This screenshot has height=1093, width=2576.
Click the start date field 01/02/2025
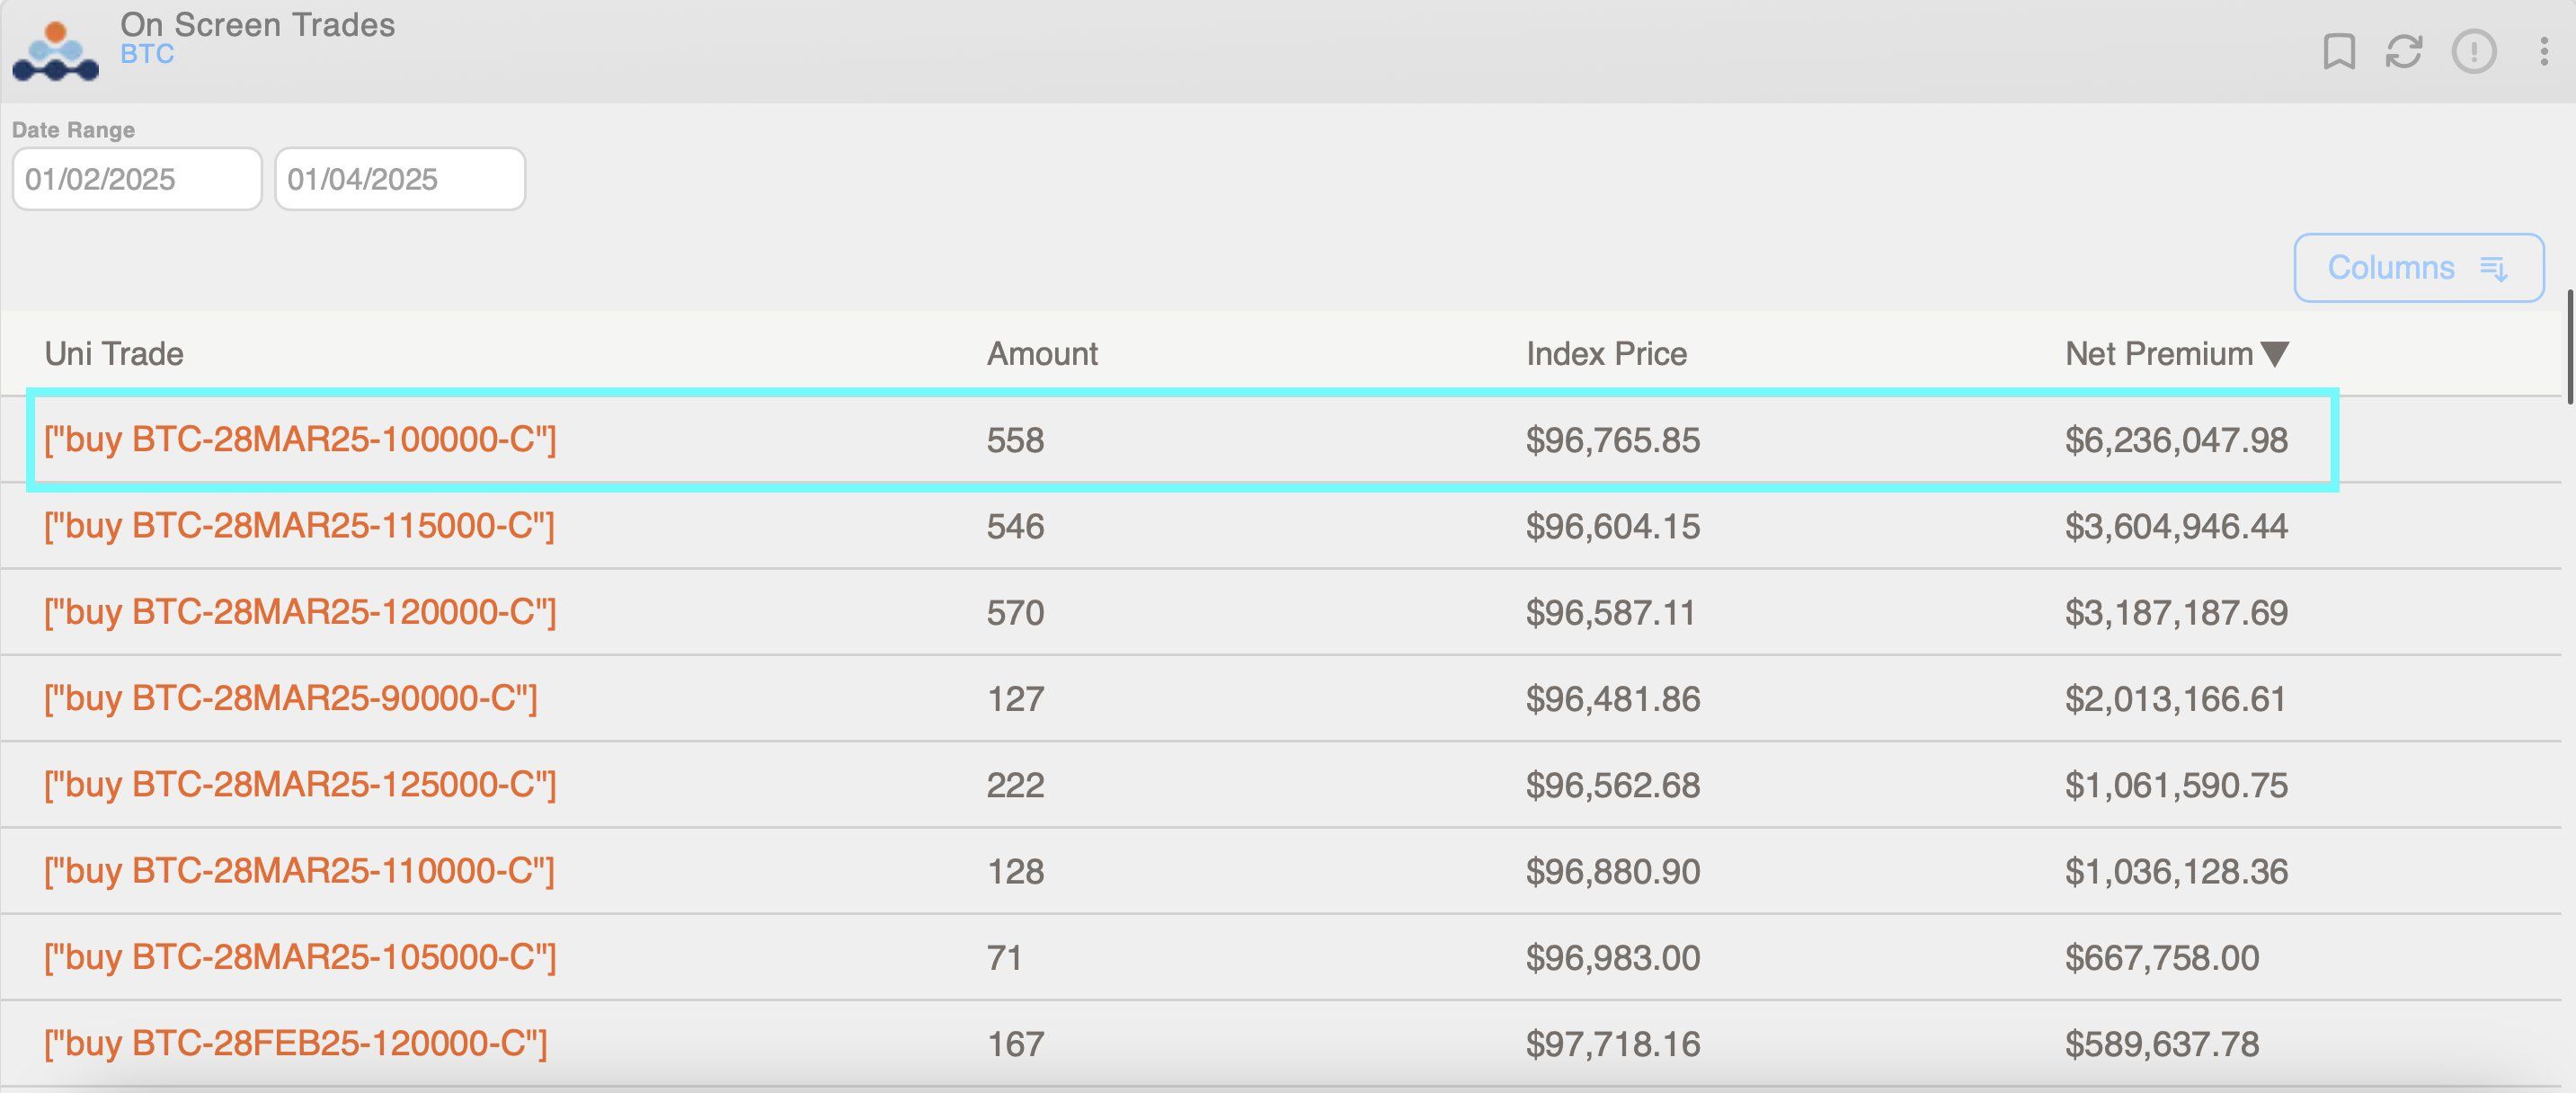point(137,179)
